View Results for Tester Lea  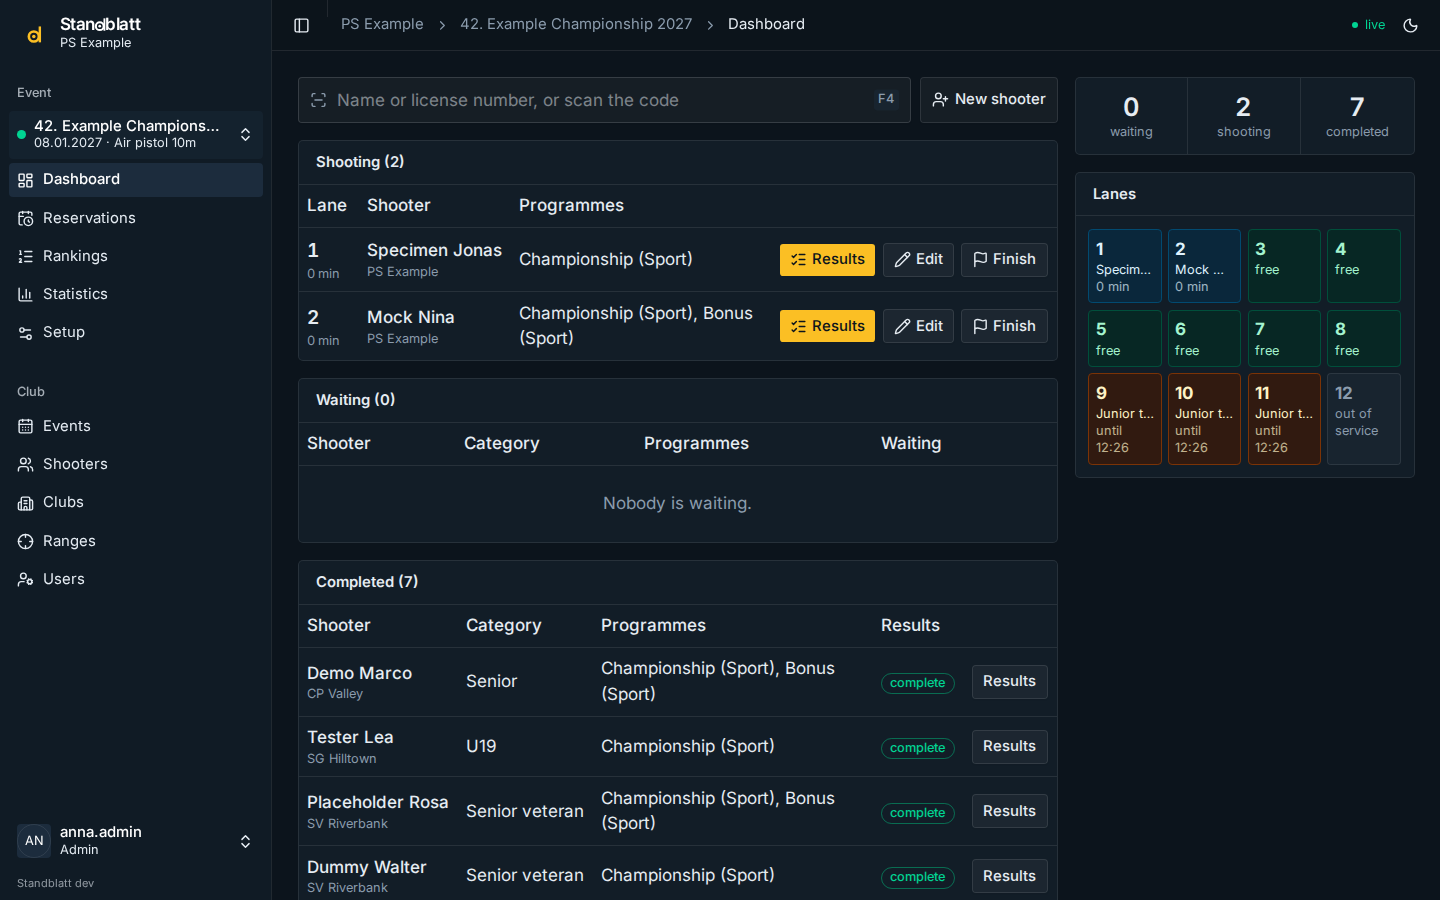point(1010,747)
